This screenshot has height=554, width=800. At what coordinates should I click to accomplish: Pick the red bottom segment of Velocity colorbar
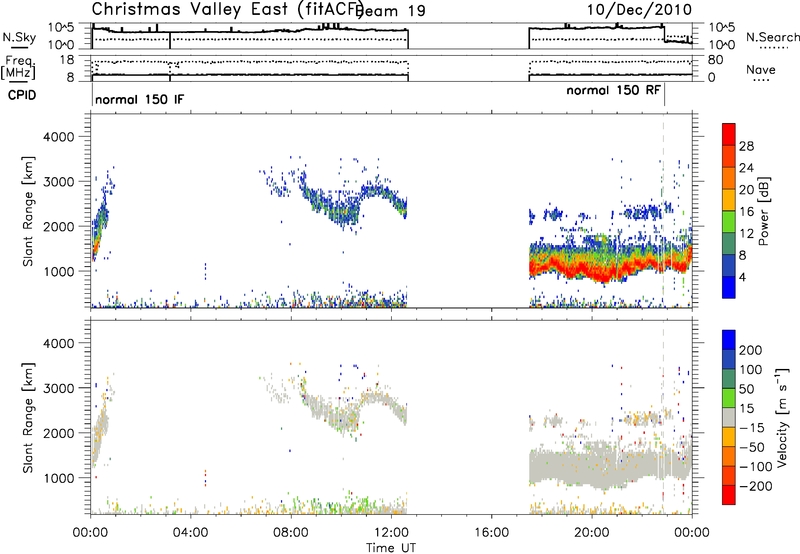click(x=729, y=495)
